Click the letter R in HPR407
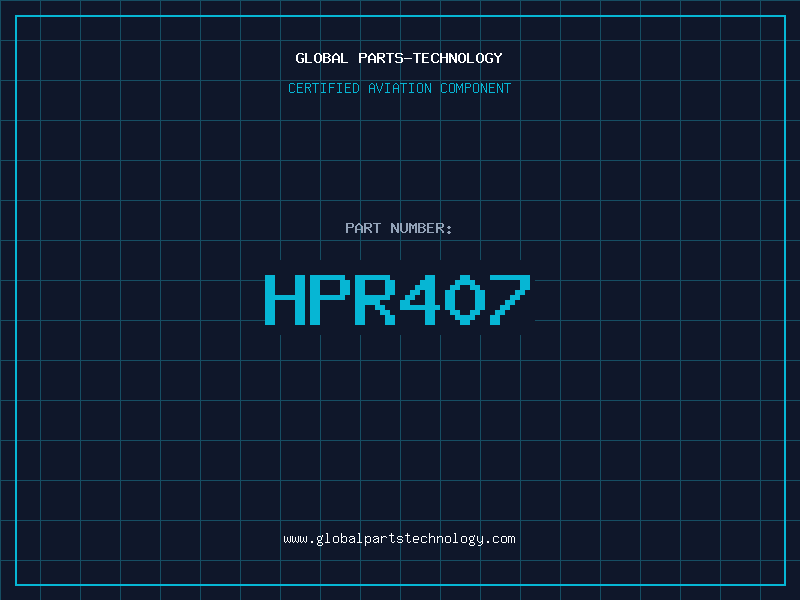Image resolution: width=800 pixels, height=600 pixels. click(x=374, y=298)
